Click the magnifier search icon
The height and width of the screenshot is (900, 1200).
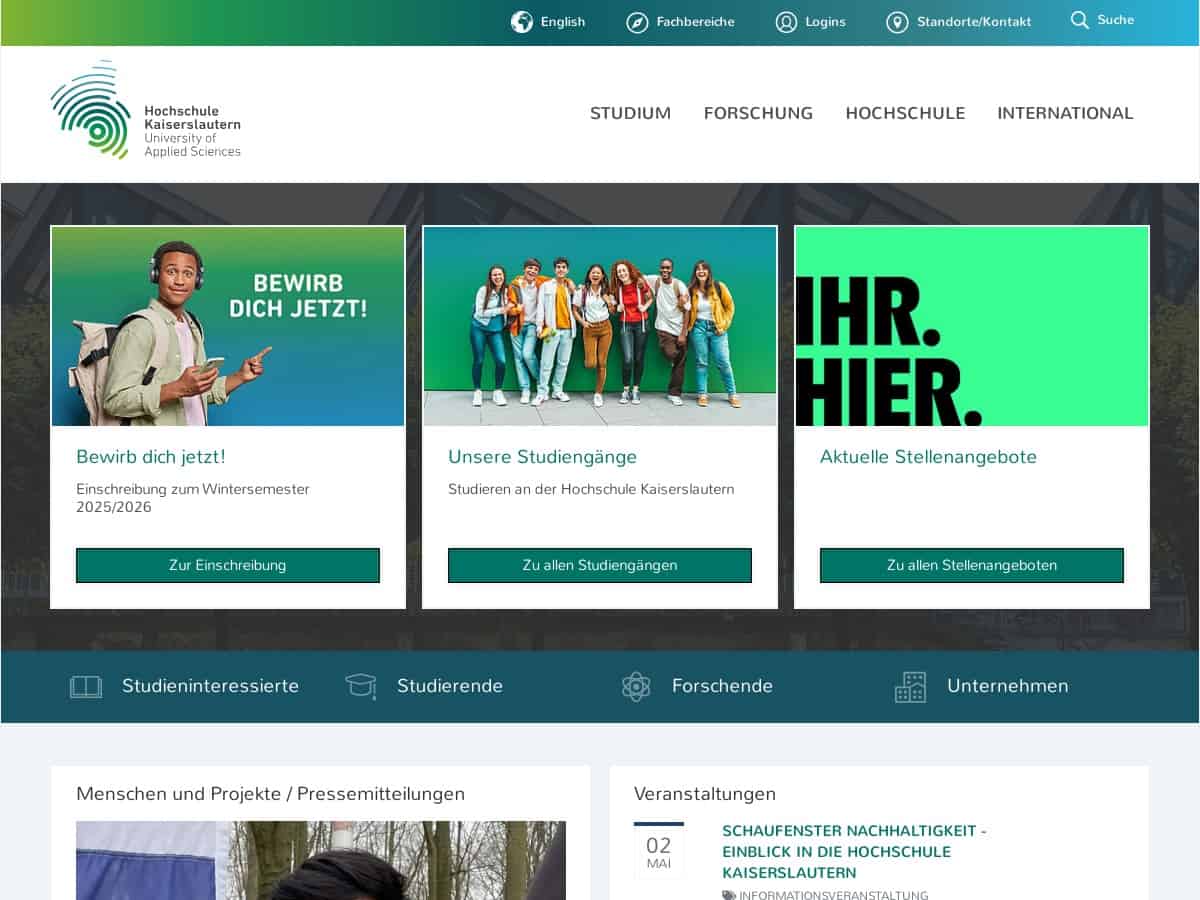tap(1080, 20)
